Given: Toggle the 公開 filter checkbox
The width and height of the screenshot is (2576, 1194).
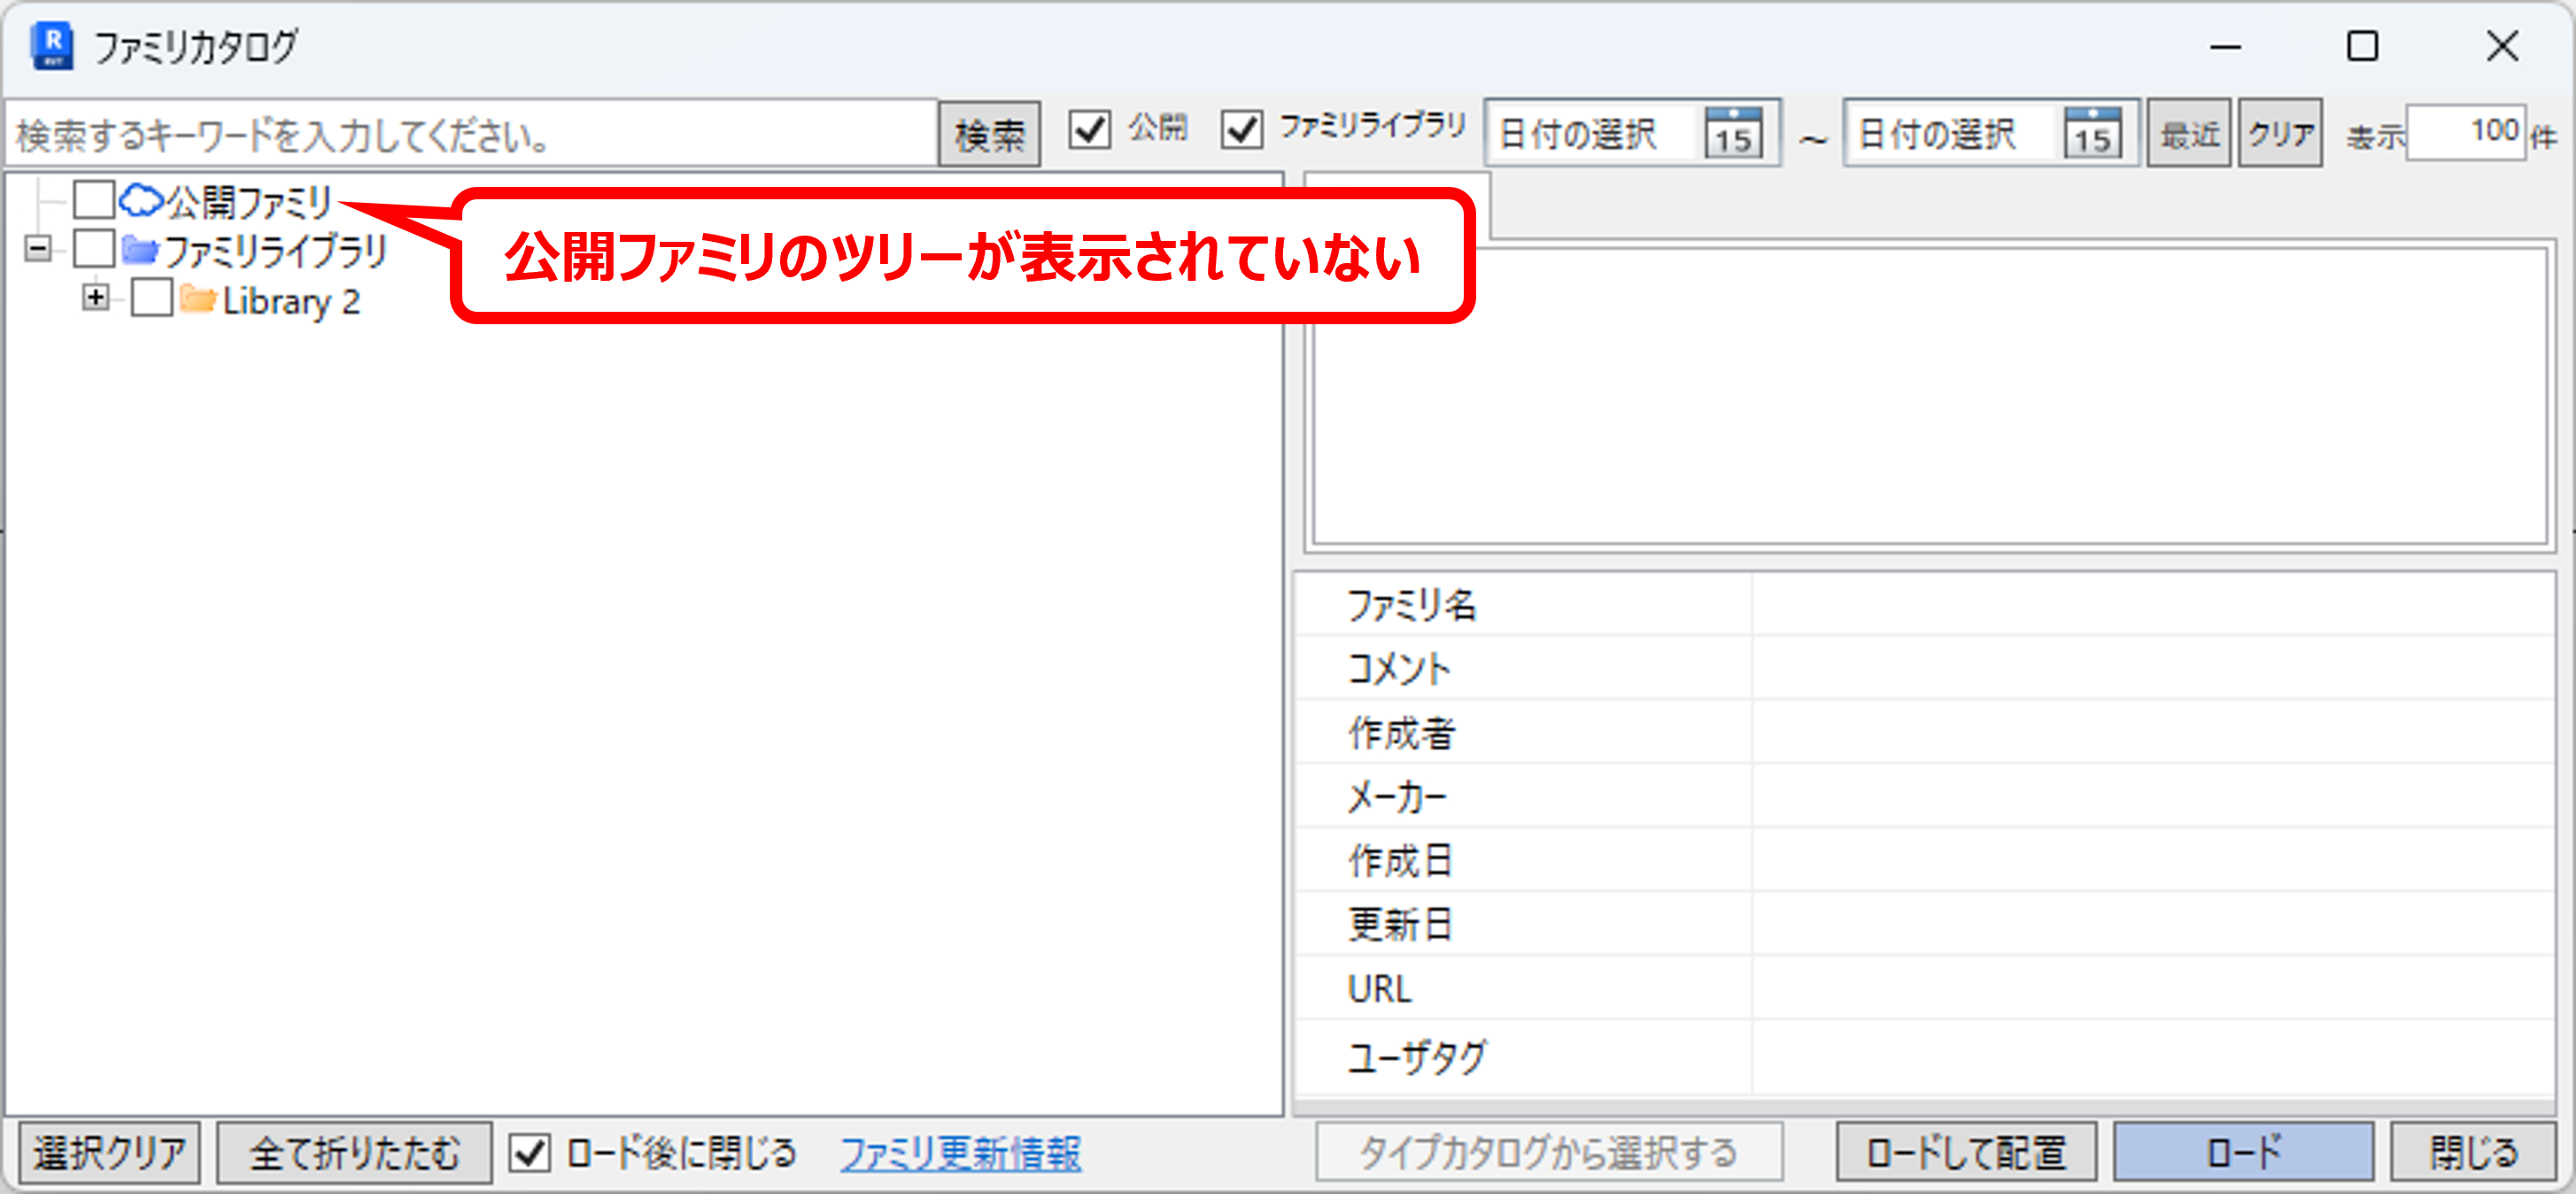Looking at the screenshot, I should [1089, 130].
